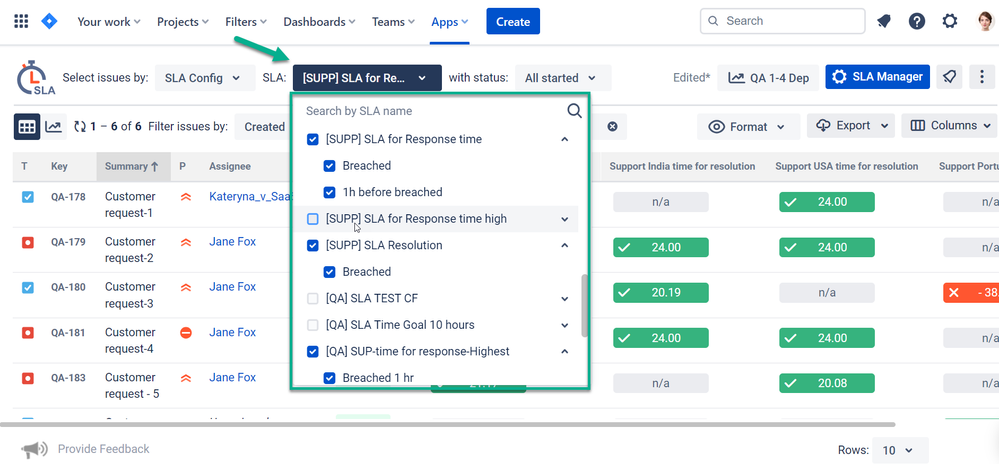Check [SUPP] SLA for Response time high
Image resolution: width=999 pixels, height=464 pixels.
pos(313,219)
